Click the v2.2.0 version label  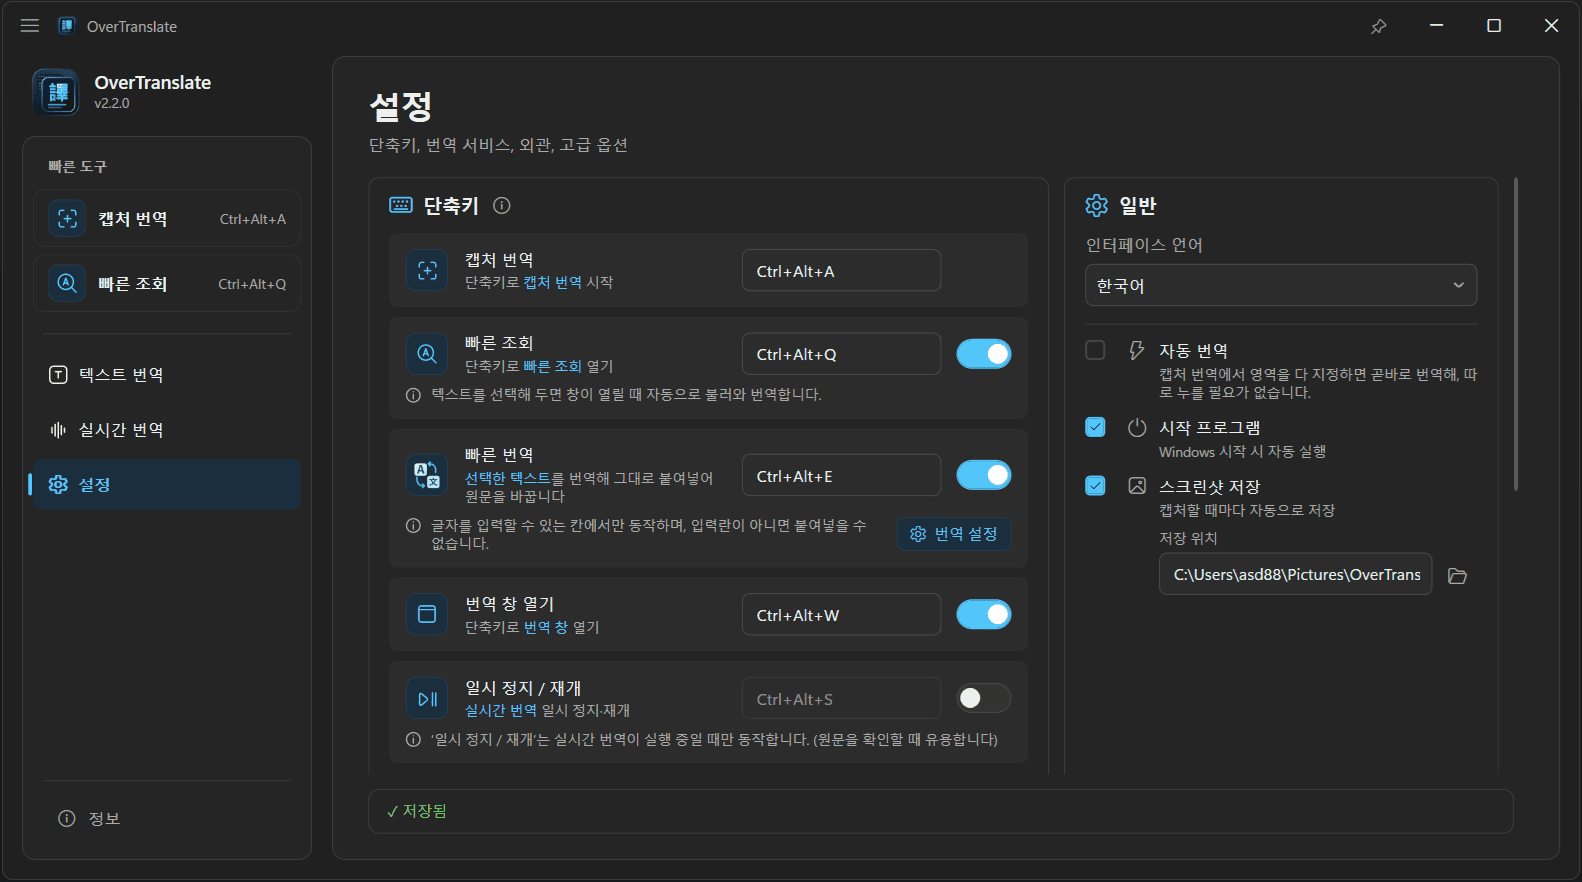[x=112, y=103]
